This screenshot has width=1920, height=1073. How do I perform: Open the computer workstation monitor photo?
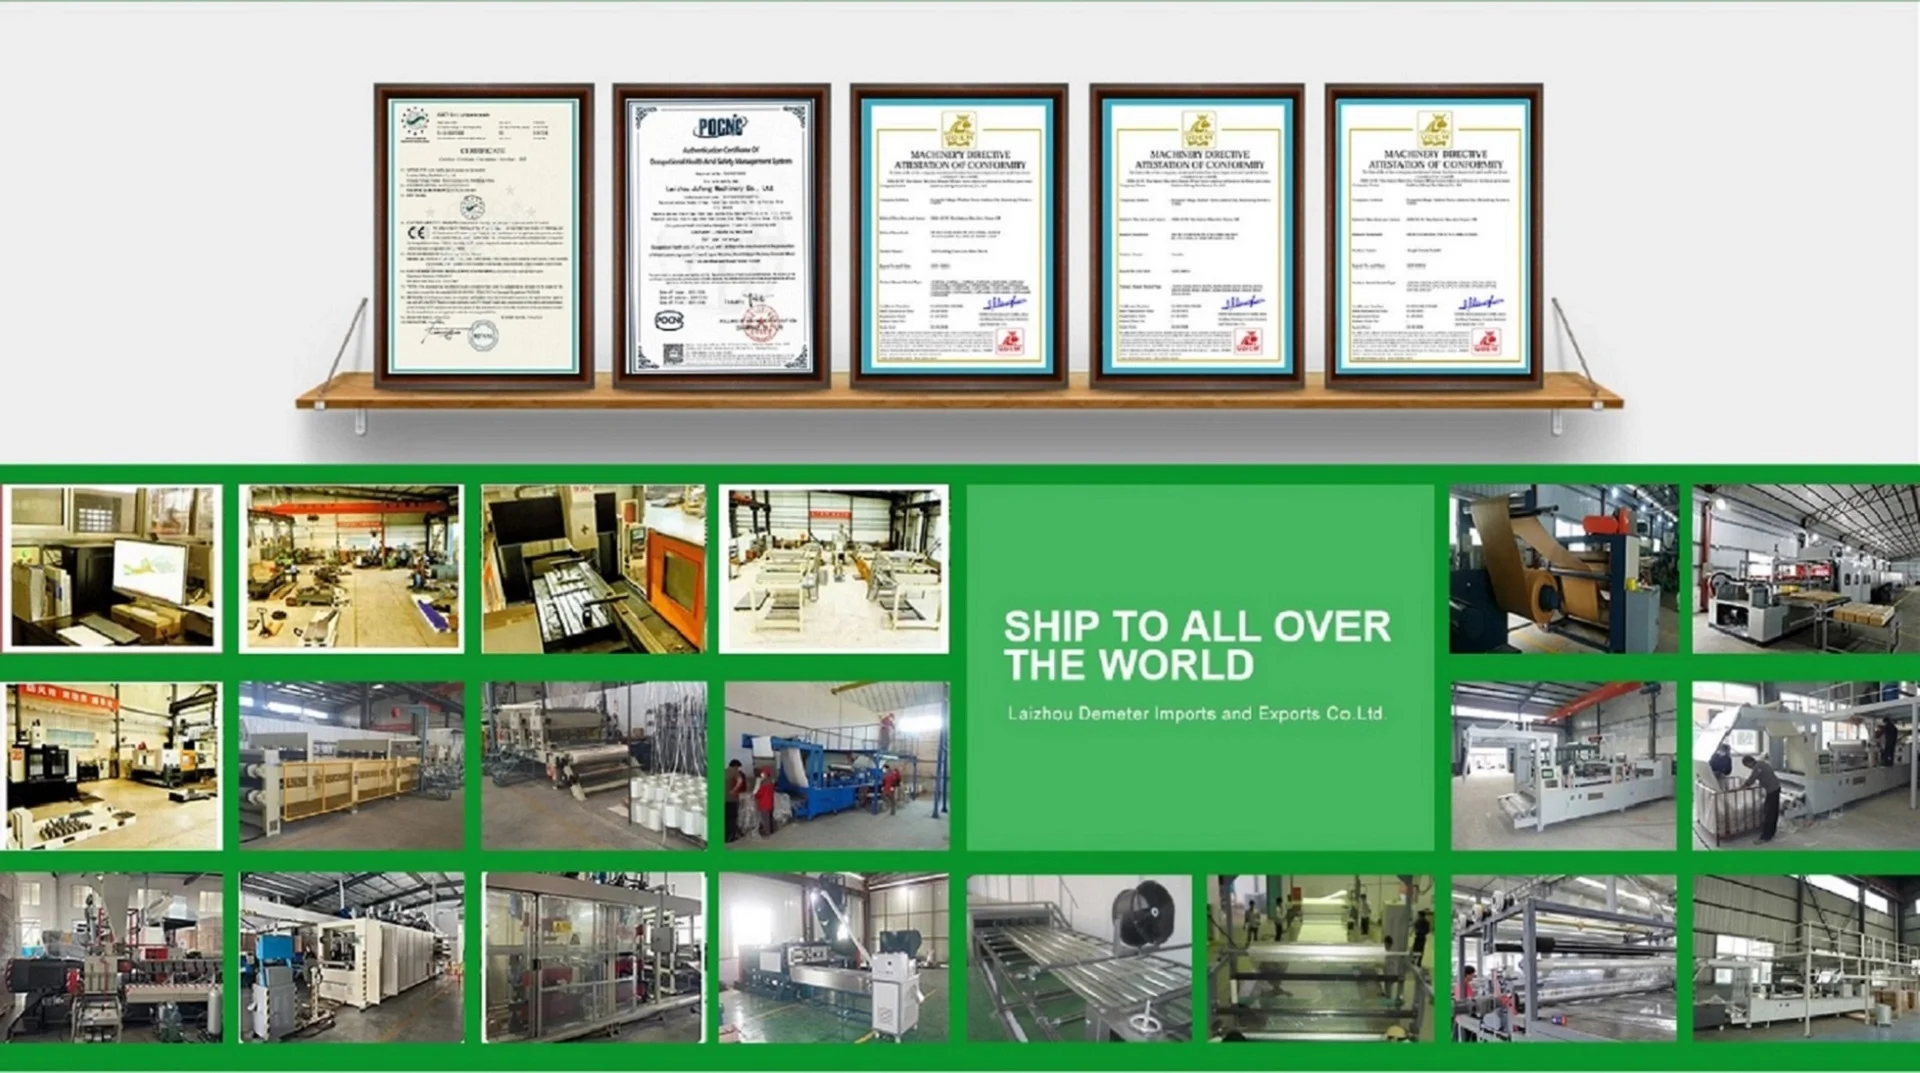coord(112,568)
